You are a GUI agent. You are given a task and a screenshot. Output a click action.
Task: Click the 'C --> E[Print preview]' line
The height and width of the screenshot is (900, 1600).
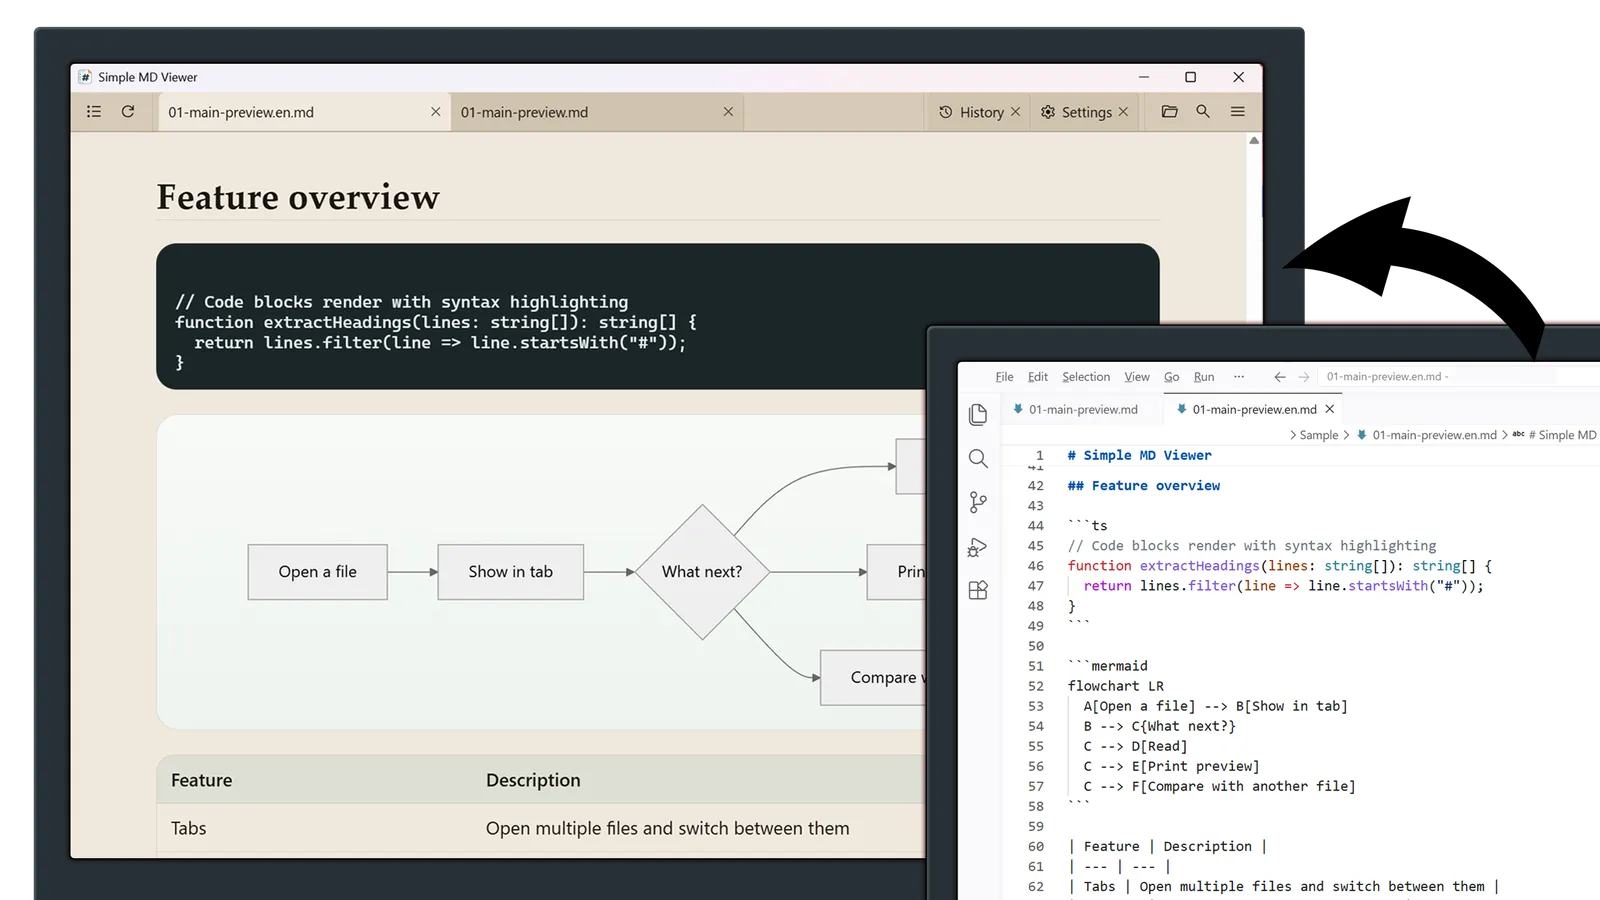[1171, 766]
